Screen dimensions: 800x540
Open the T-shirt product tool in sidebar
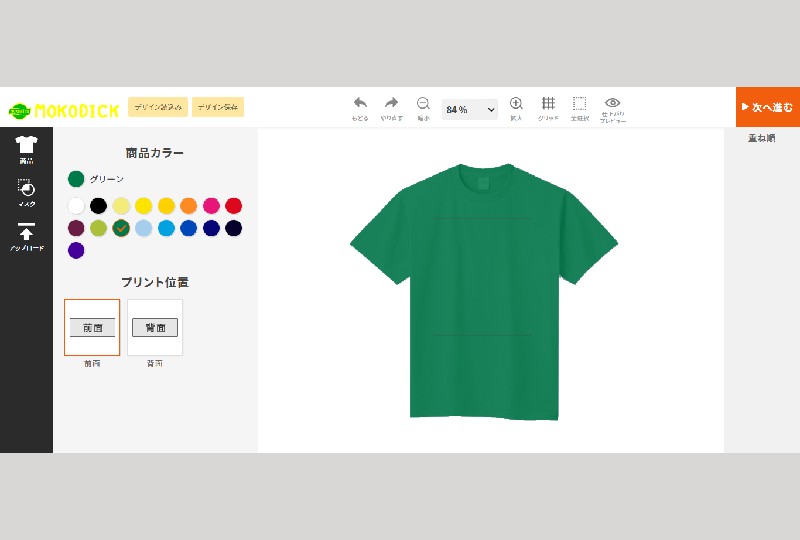pos(26,148)
